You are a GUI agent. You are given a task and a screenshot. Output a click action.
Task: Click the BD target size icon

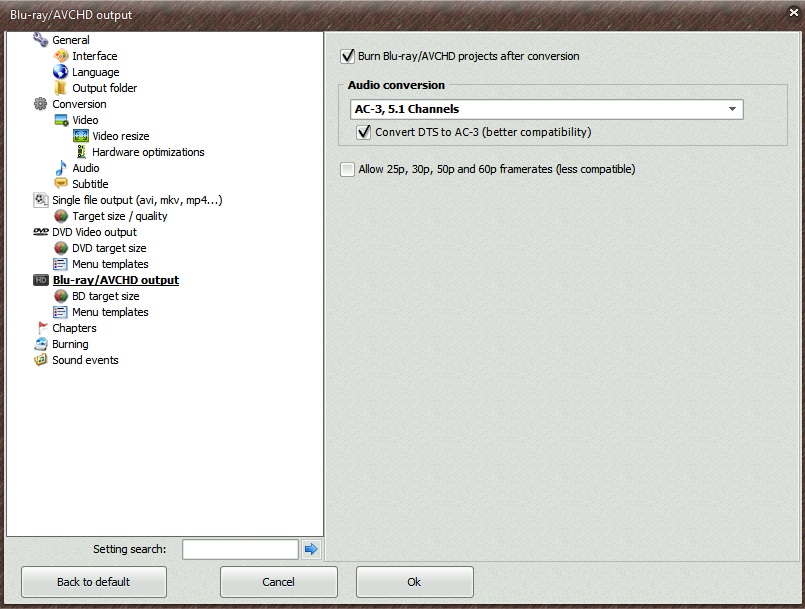coord(61,296)
